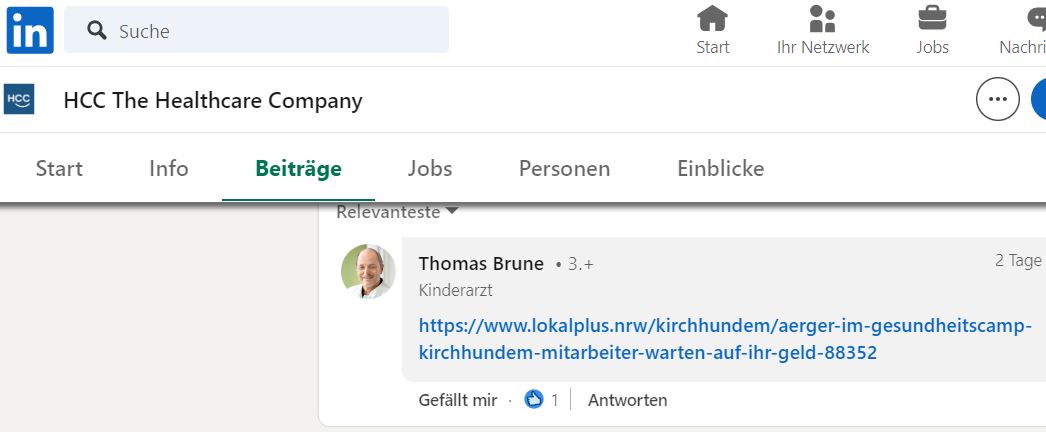Switch to the Info tab
1046x432 pixels.
click(x=168, y=169)
